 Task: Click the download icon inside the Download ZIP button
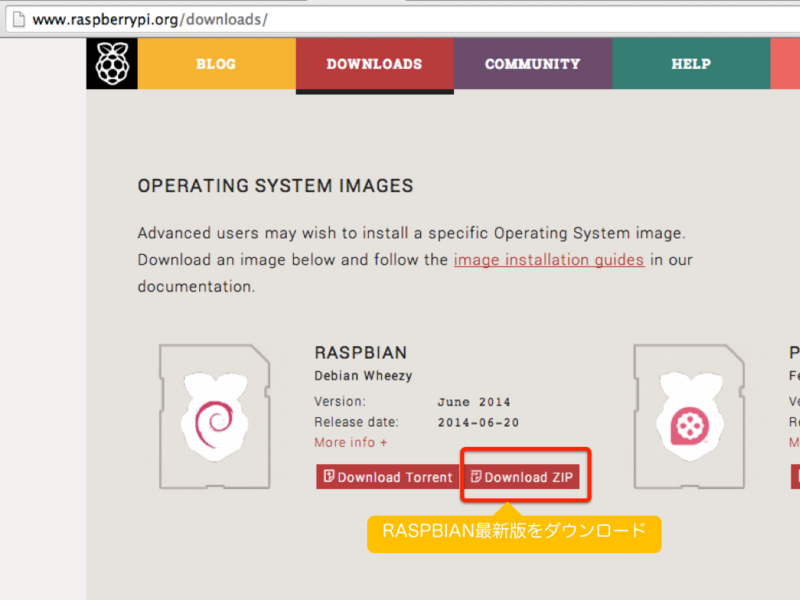[476, 476]
